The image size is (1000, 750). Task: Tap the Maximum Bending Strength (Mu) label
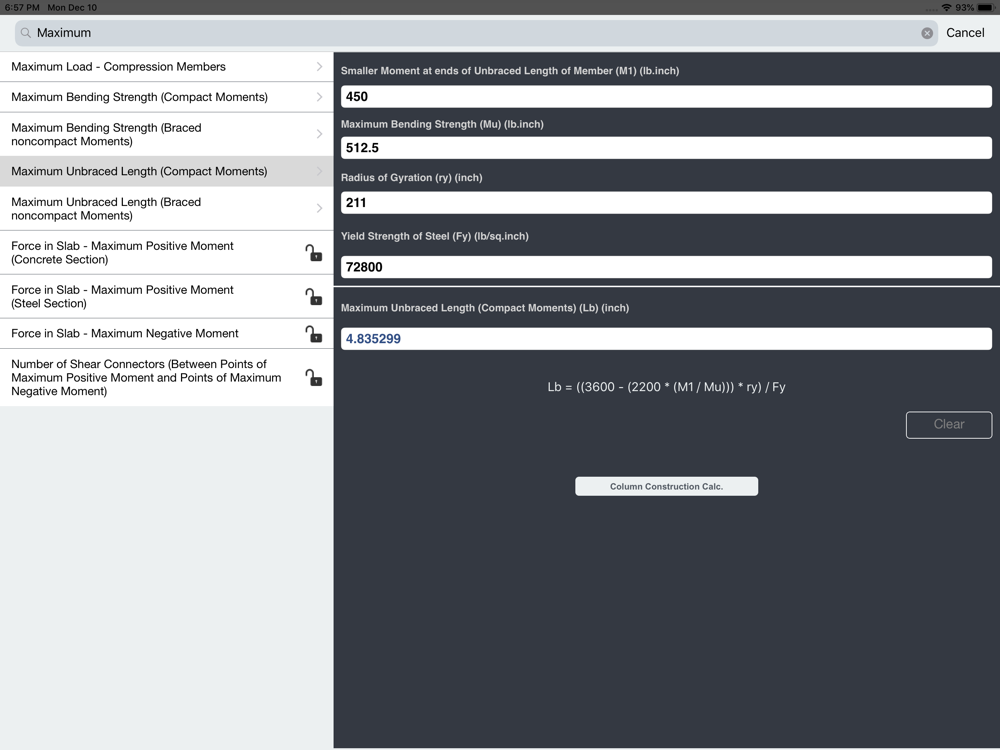click(x=442, y=124)
